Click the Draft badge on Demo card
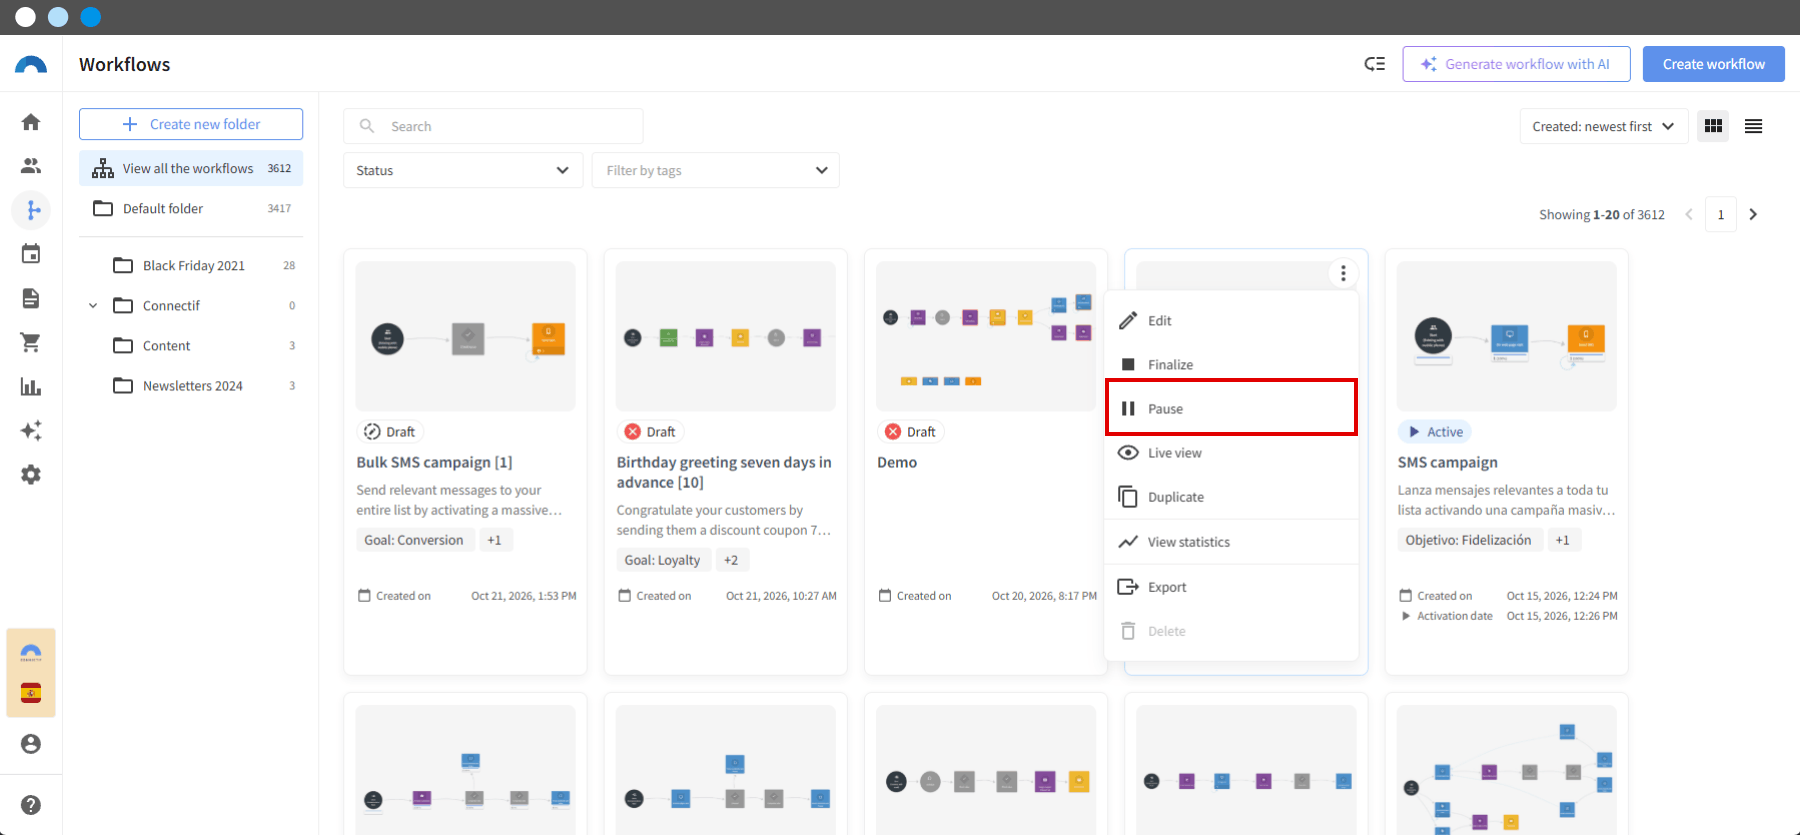 click(x=910, y=432)
